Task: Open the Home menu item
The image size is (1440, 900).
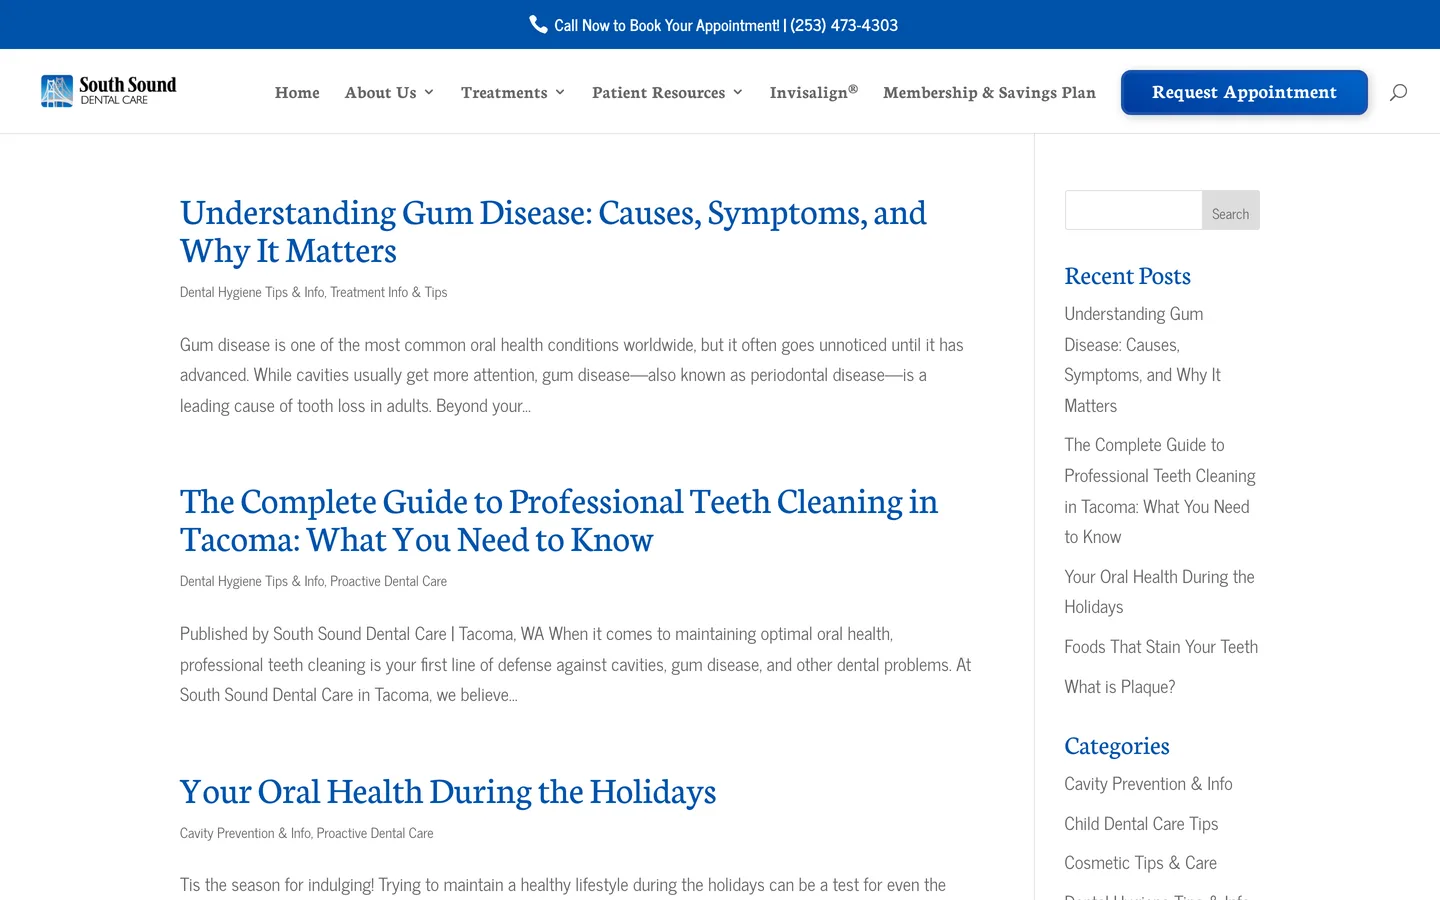Action: click(x=297, y=92)
